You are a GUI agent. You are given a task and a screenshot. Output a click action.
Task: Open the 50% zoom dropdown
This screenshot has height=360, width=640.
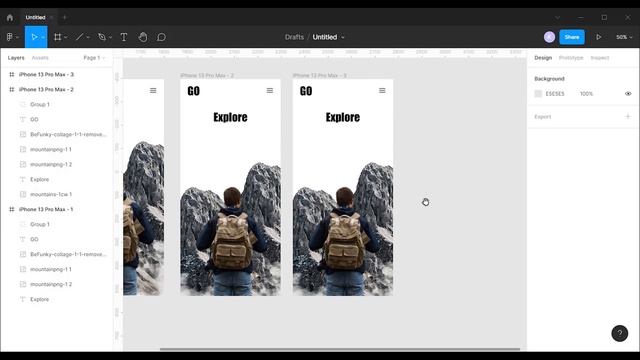coord(624,37)
